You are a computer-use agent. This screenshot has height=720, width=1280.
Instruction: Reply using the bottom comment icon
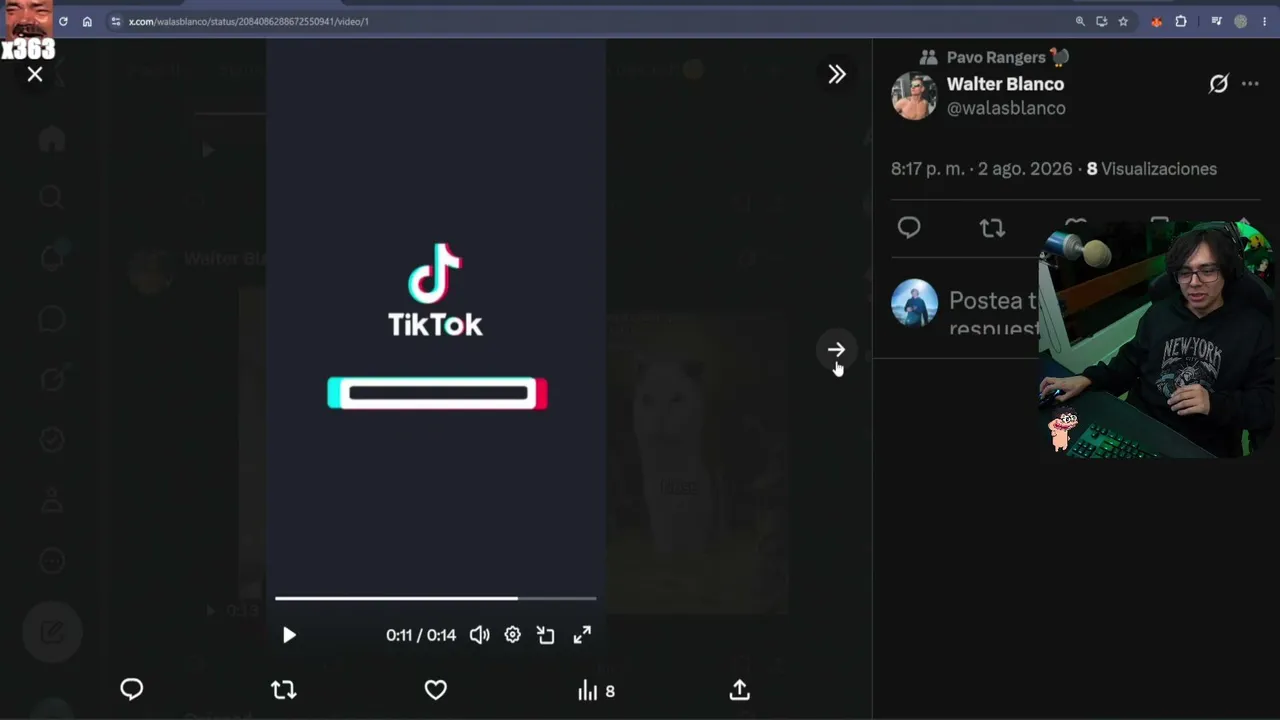point(132,690)
